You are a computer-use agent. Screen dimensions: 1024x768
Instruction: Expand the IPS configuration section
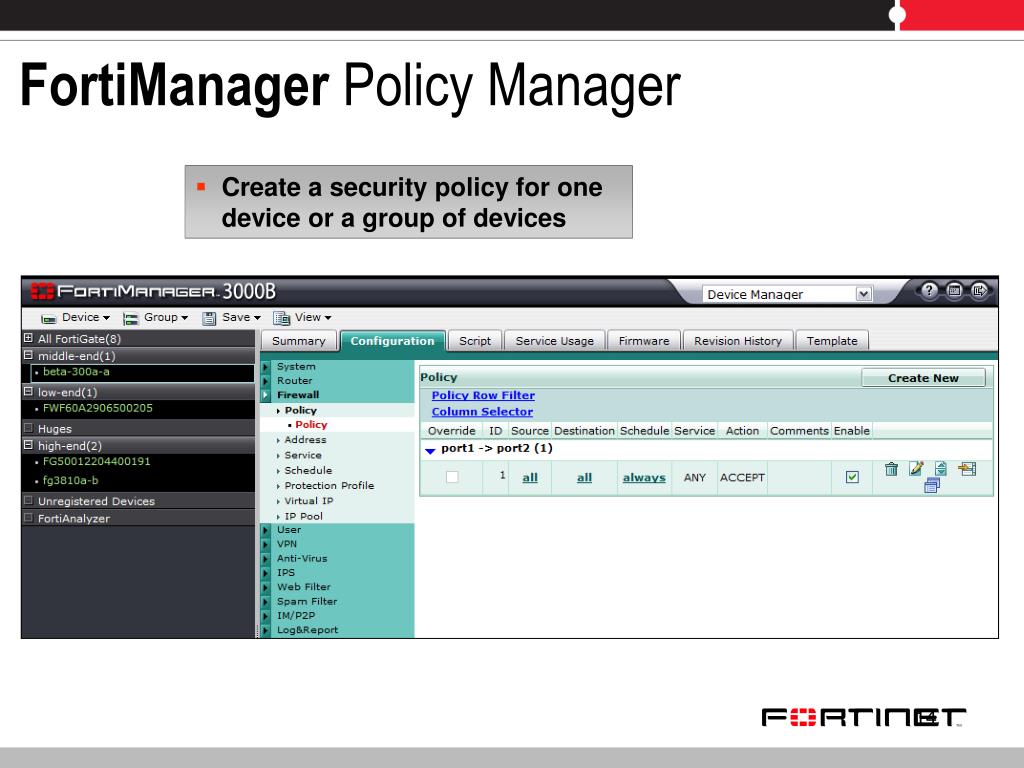[x=266, y=573]
